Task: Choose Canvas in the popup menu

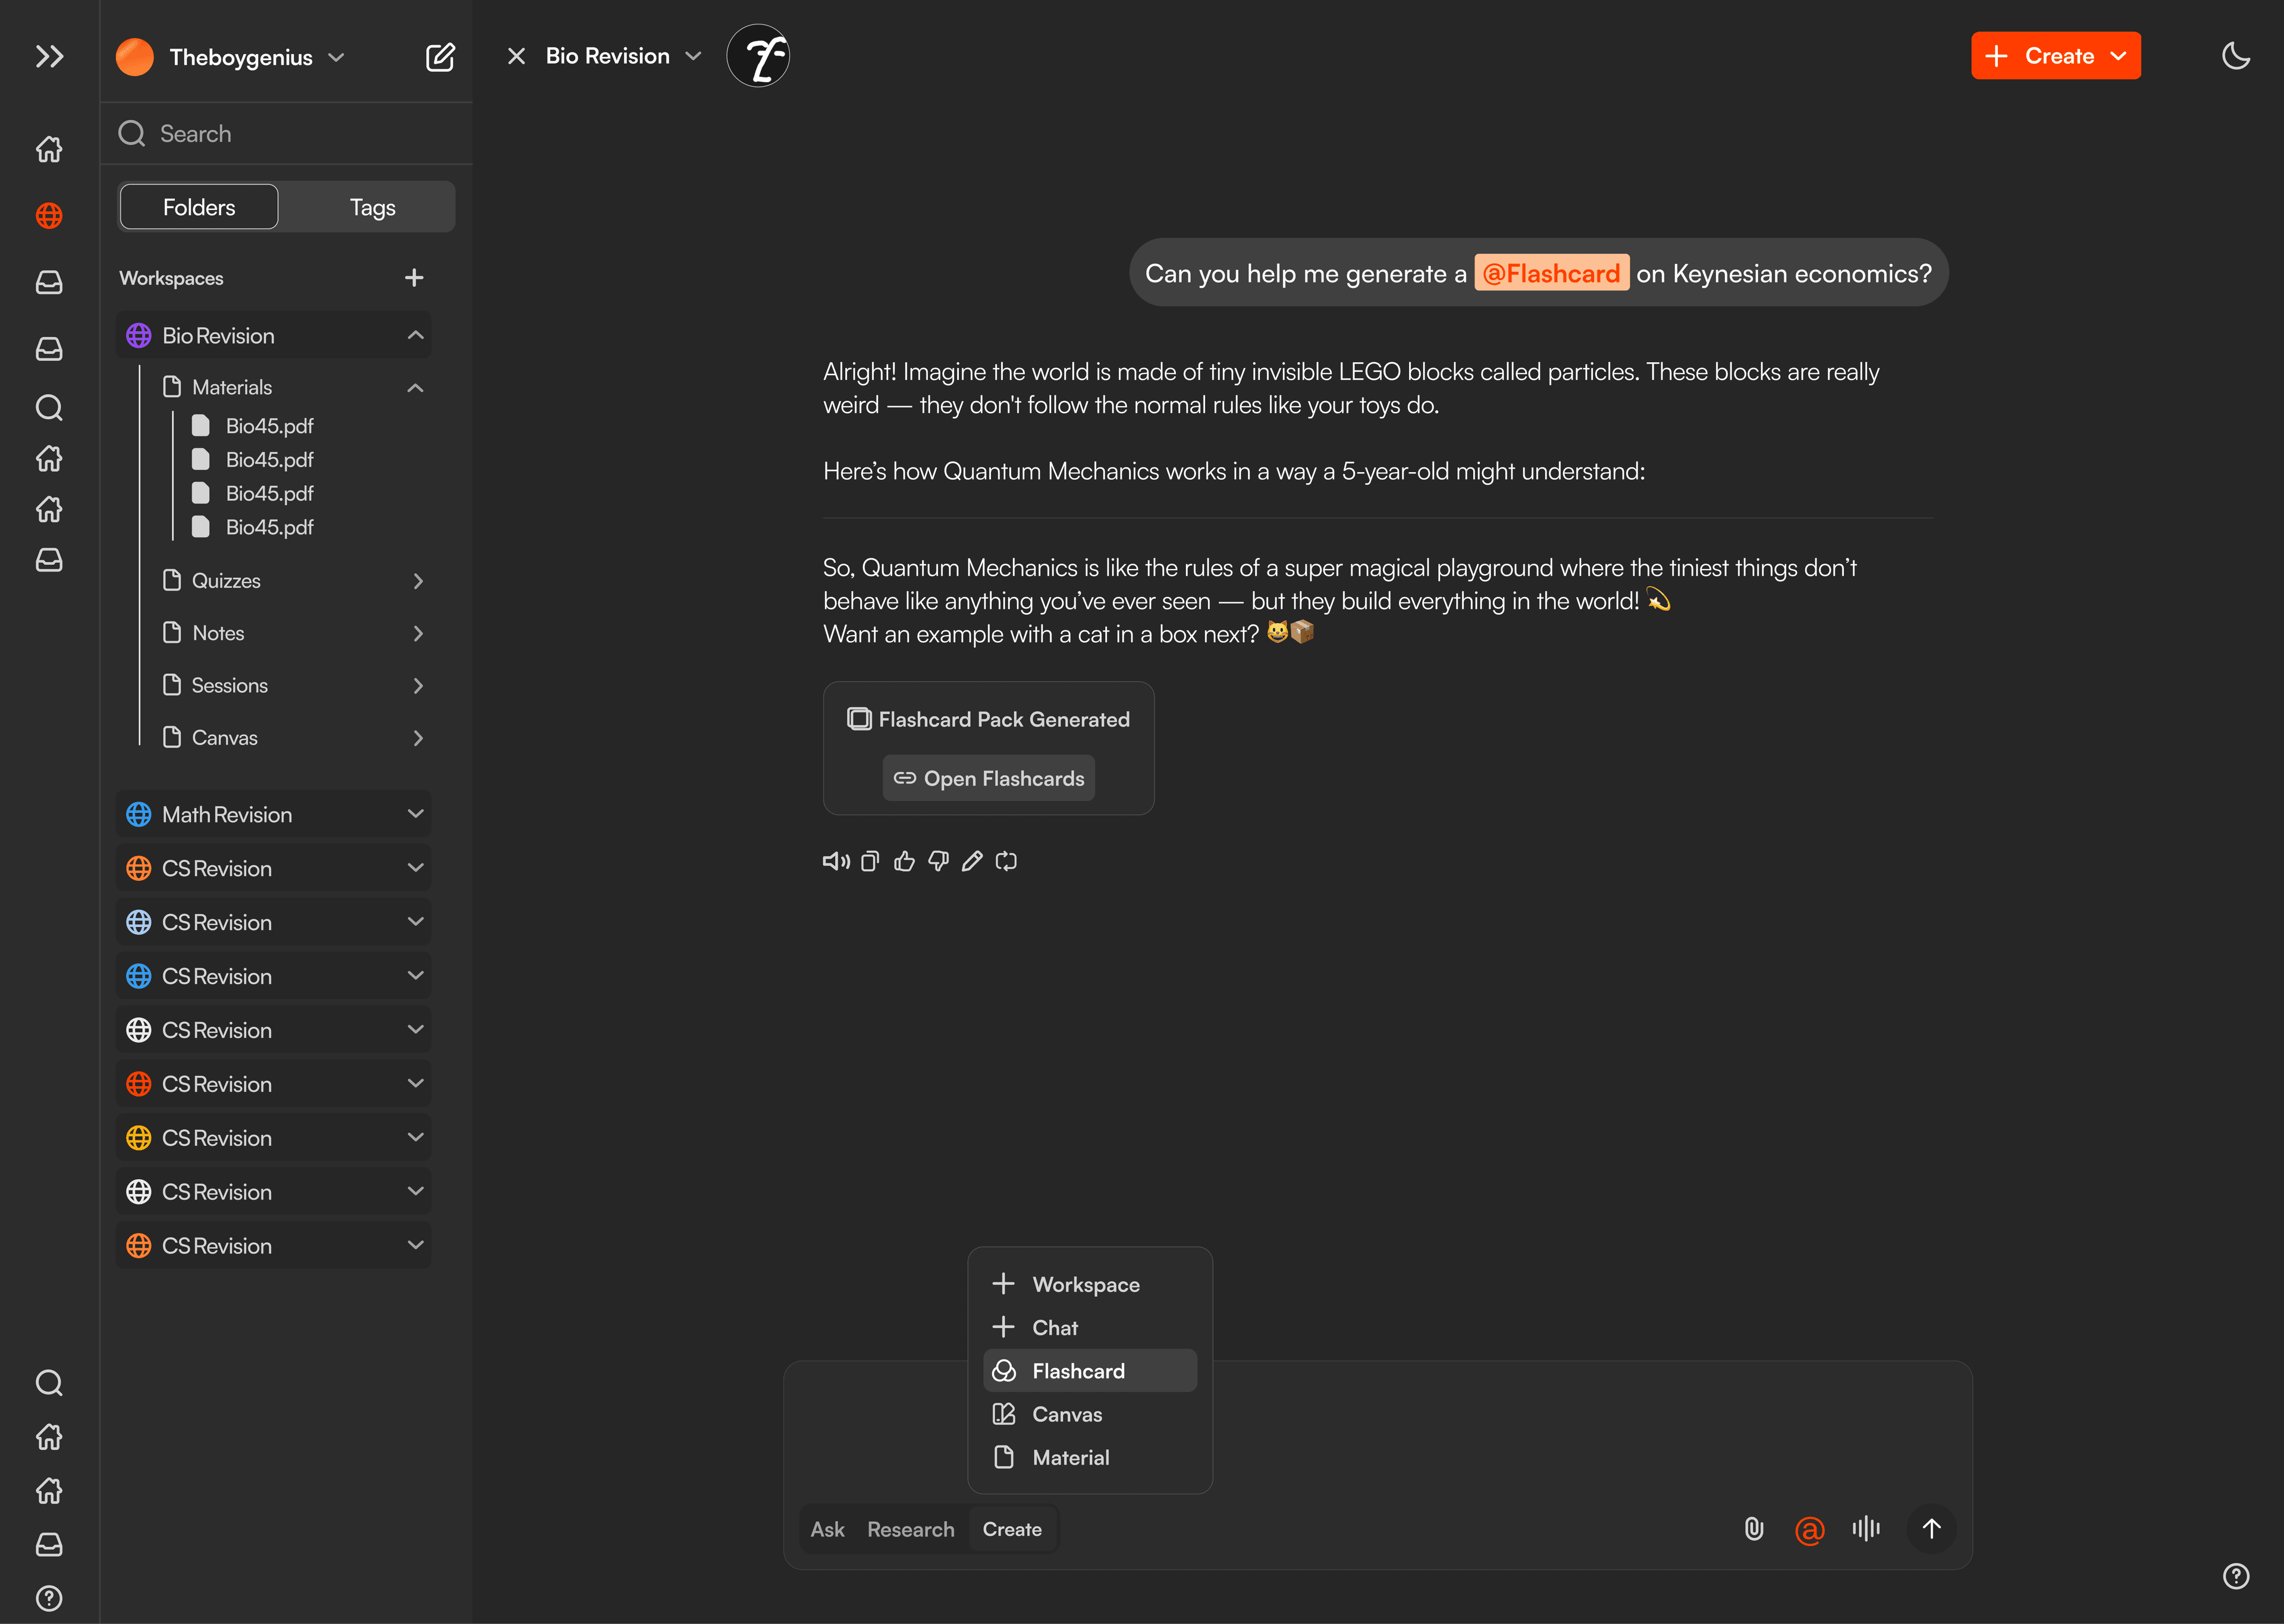Action: point(1066,1414)
